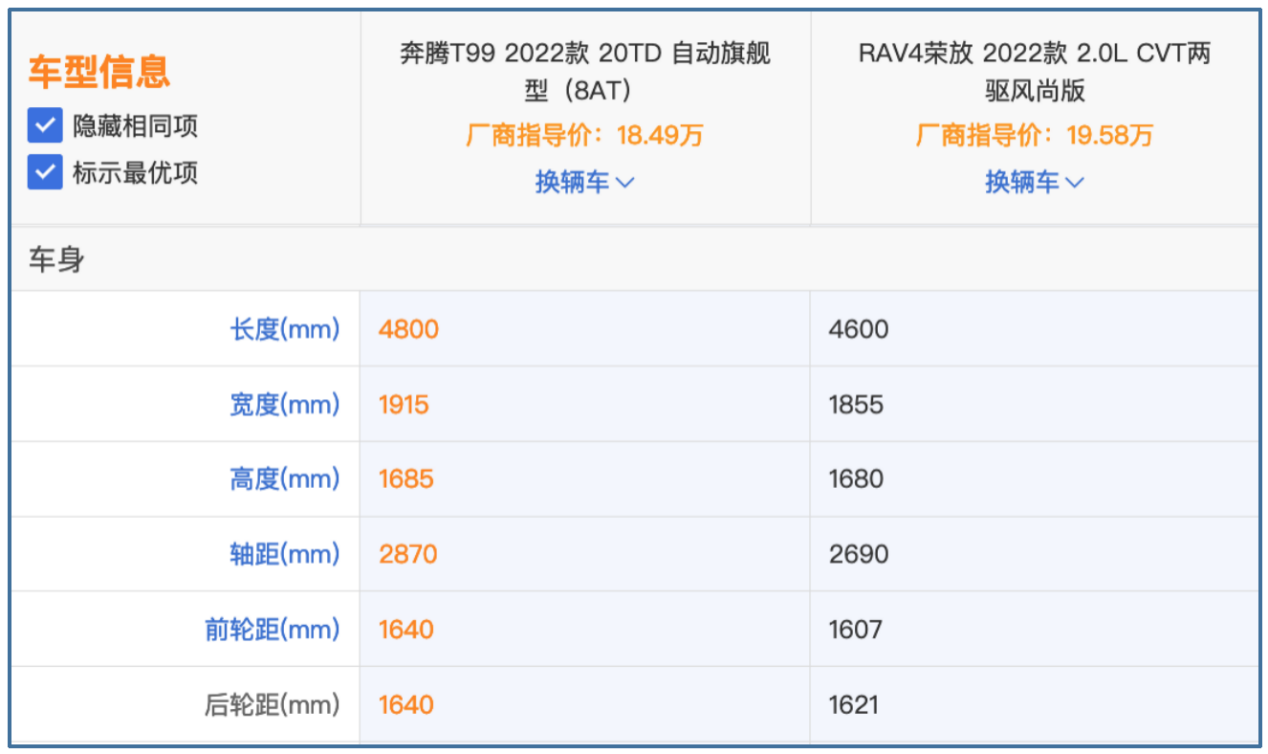Open 换辆车 dropdown under RAV4荣放

1035,182
